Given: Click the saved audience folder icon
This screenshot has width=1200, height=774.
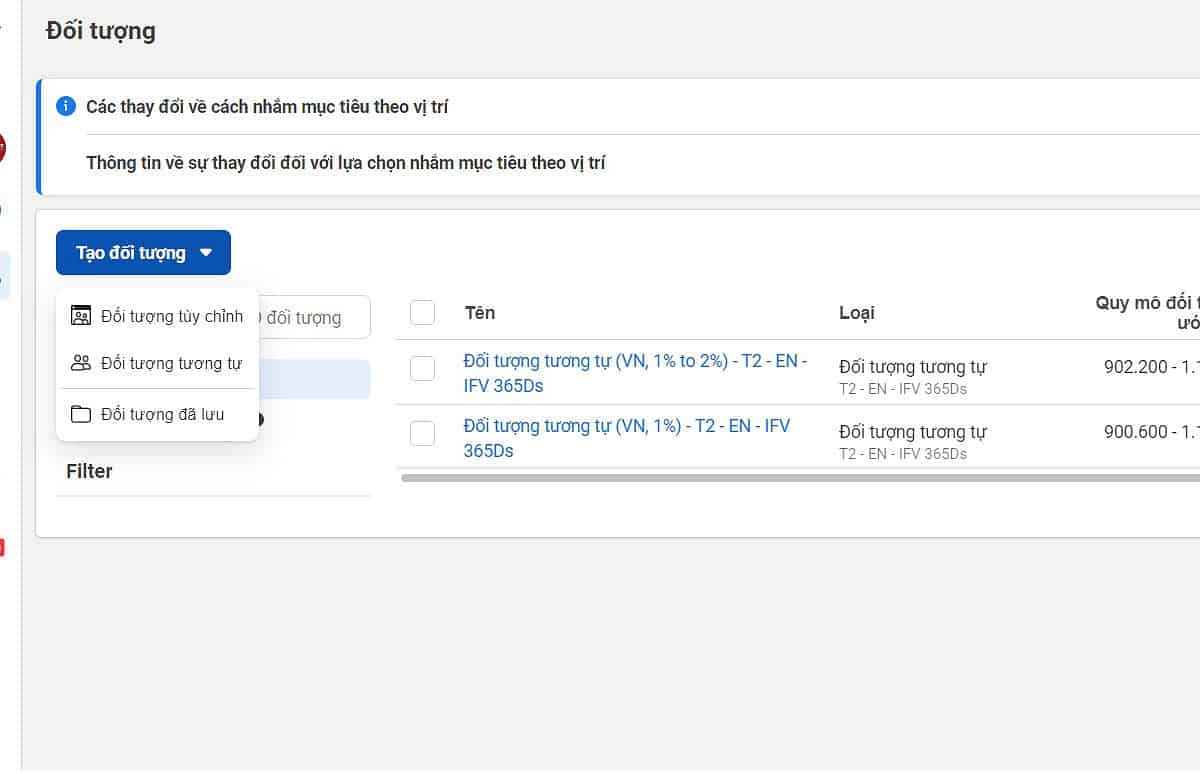Looking at the screenshot, I should pos(81,414).
